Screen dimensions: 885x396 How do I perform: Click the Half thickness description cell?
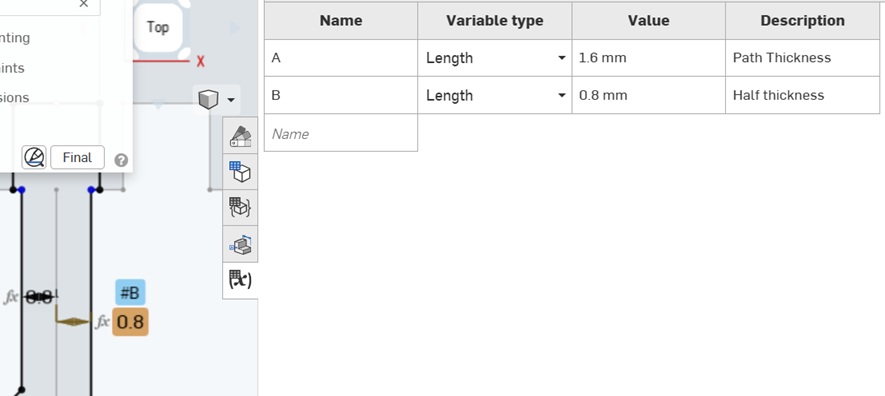(x=803, y=95)
